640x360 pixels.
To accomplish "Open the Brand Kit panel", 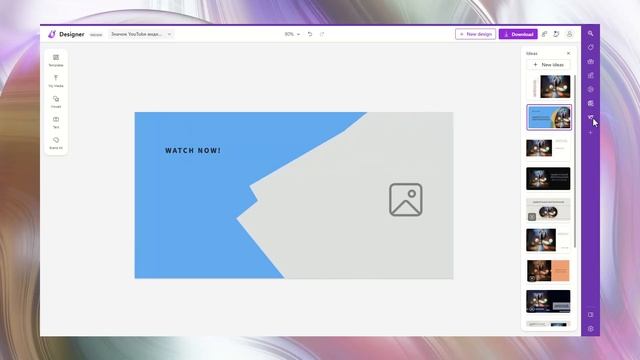I will click(x=56, y=143).
